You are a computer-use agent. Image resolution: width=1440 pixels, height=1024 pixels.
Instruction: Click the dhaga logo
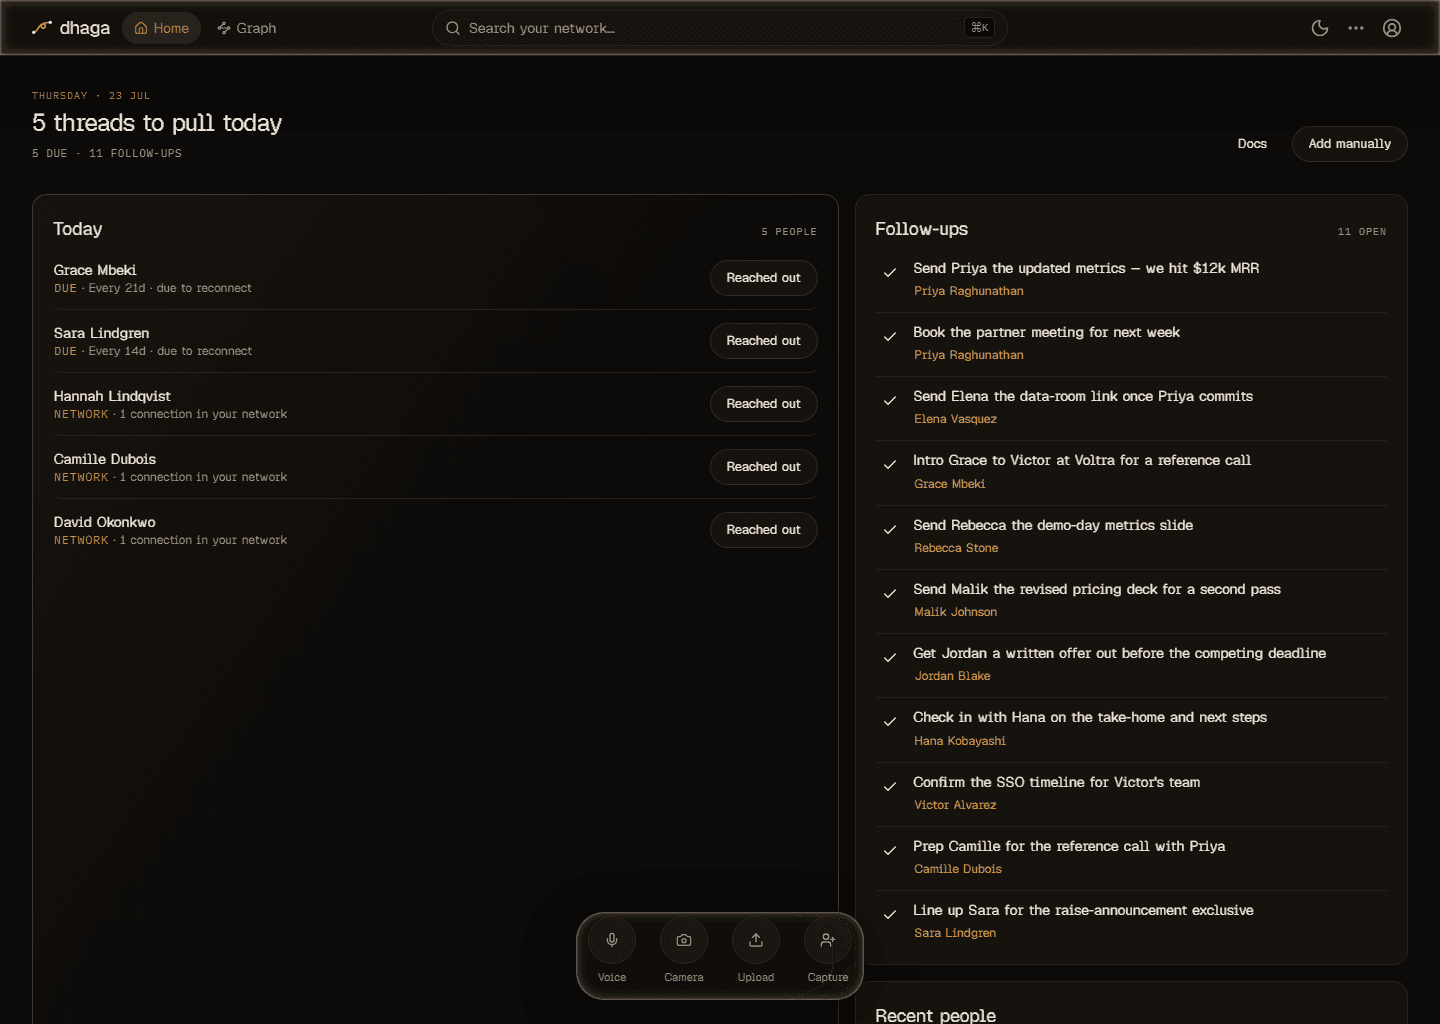pos(71,28)
